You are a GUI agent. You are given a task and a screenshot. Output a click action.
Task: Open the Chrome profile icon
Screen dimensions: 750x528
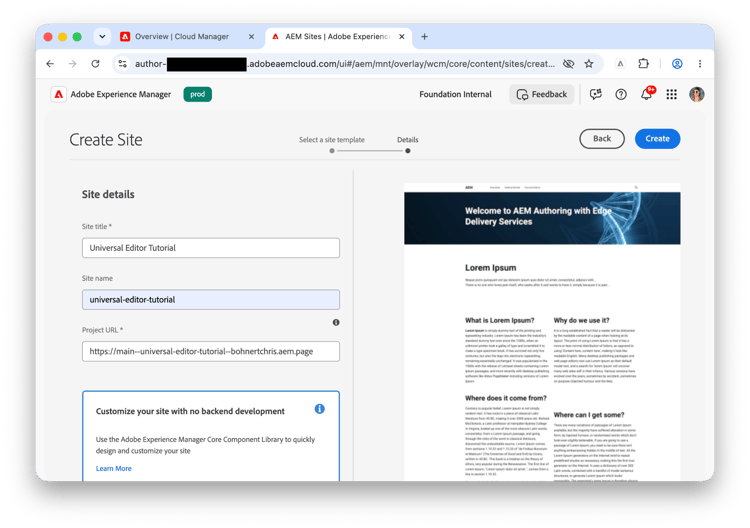click(x=677, y=64)
